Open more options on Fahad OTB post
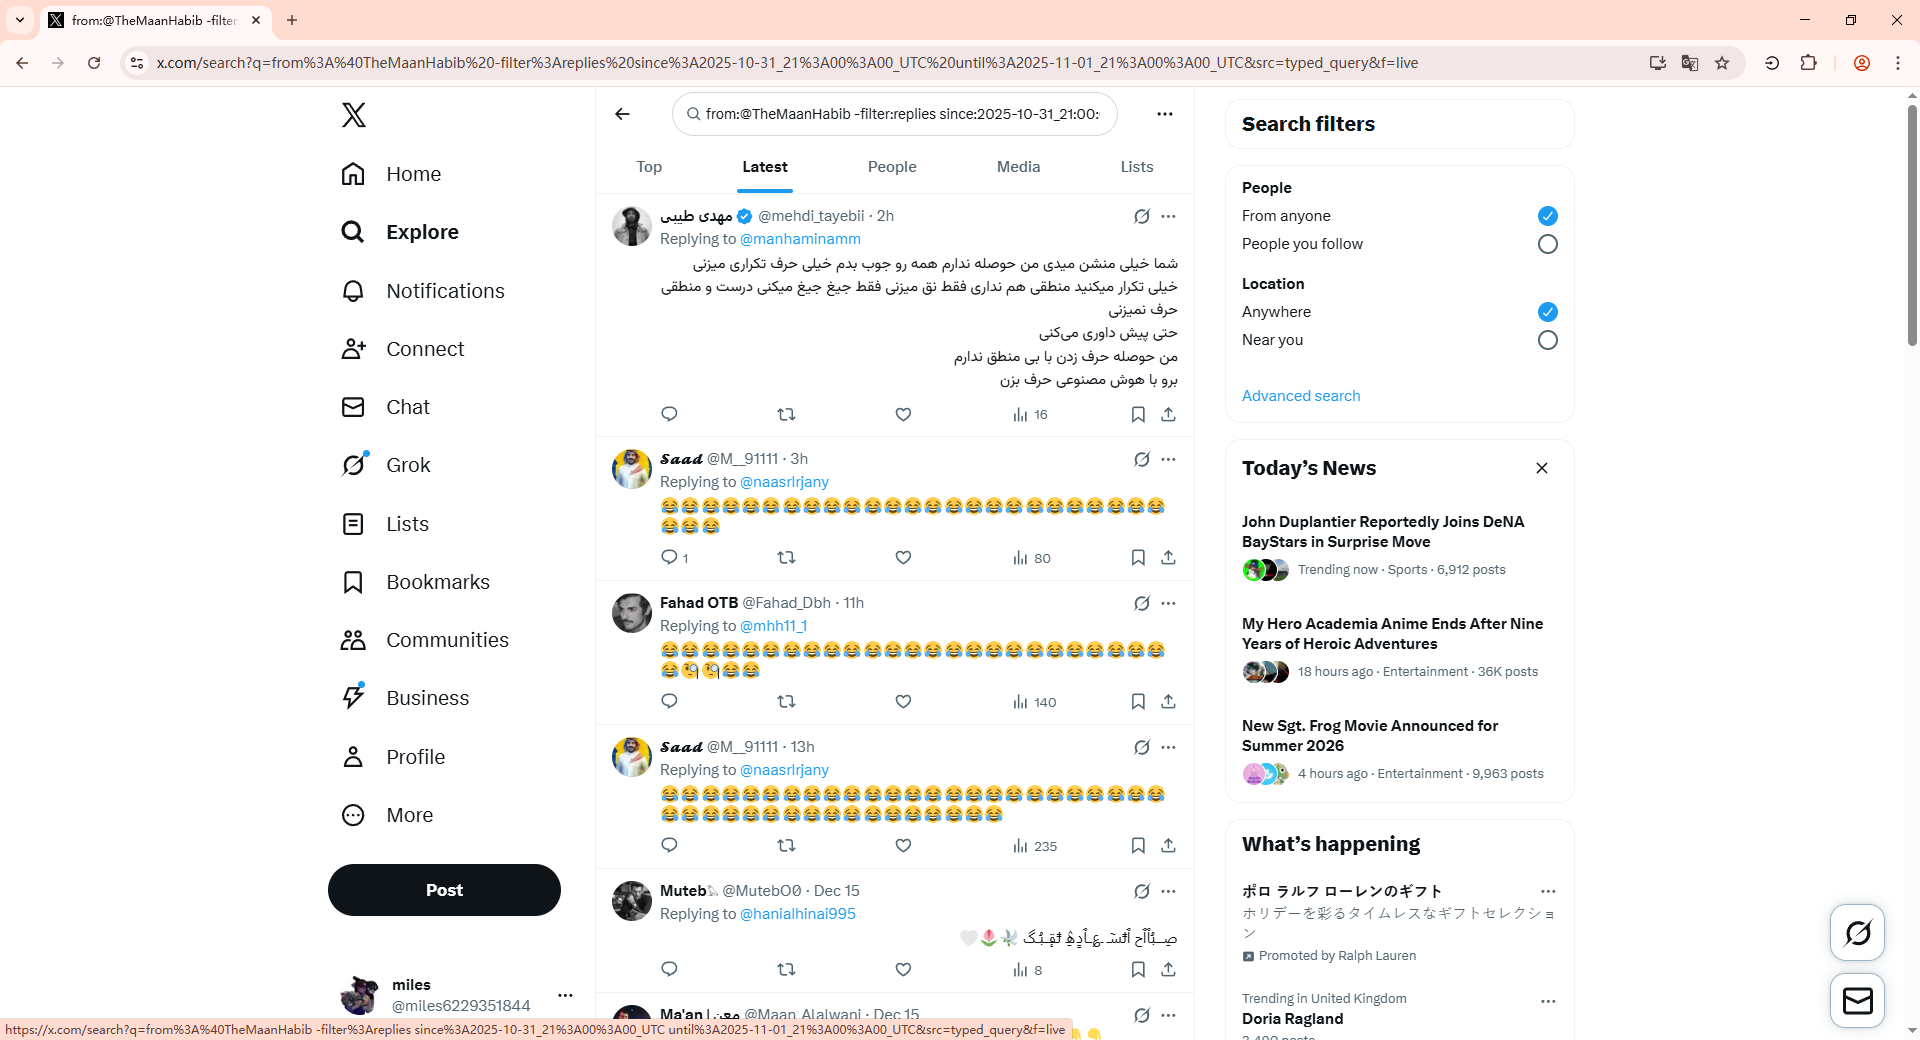The image size is (1920, 1040). (1168, 603)
